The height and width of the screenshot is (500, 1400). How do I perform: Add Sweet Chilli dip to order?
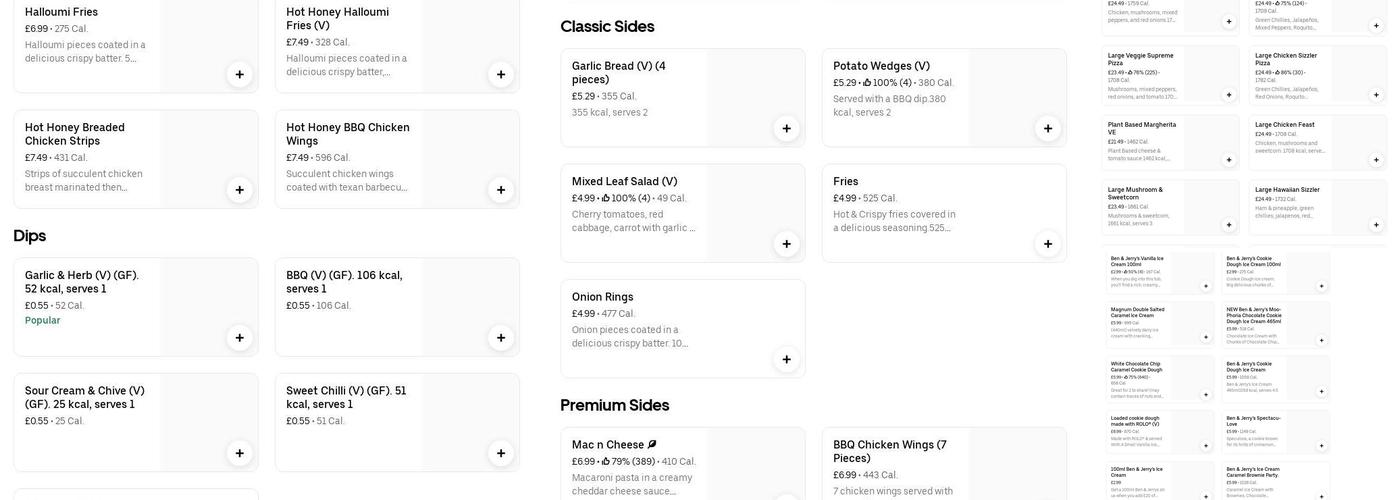(501, 453)
